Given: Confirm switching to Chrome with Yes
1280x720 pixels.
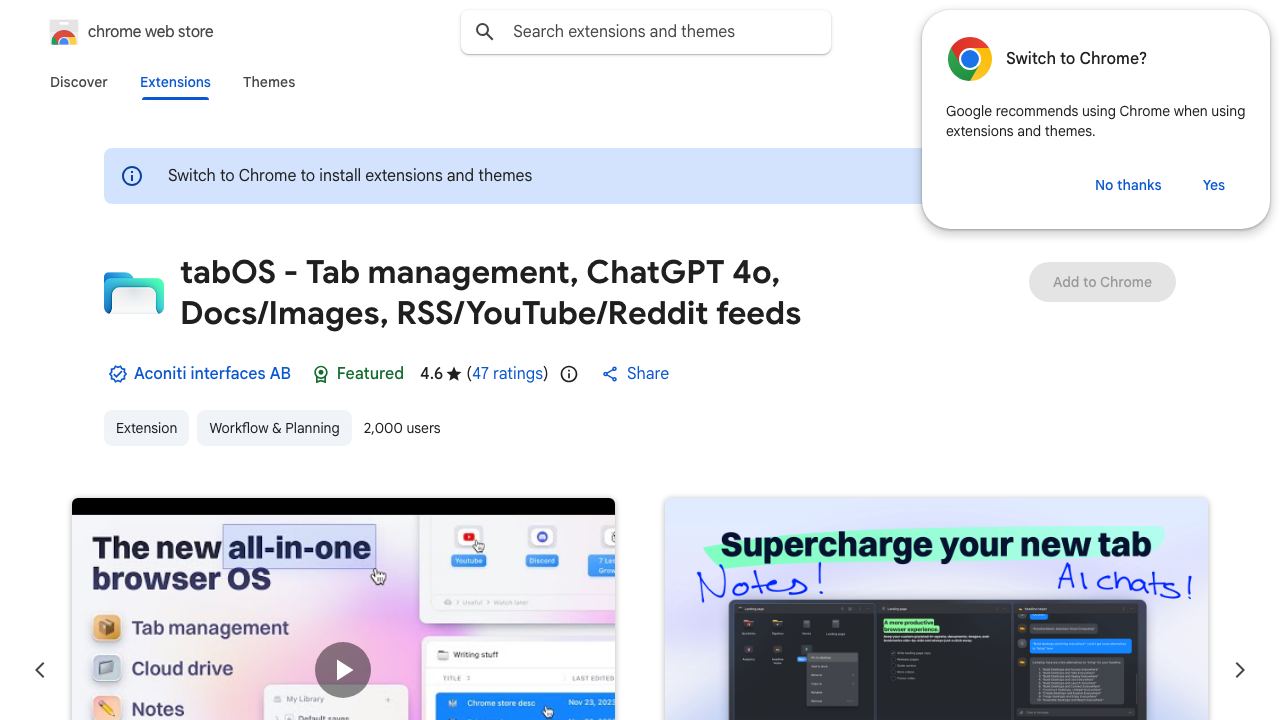Looking at the screenshot, I should click(x=1214, y=185).
